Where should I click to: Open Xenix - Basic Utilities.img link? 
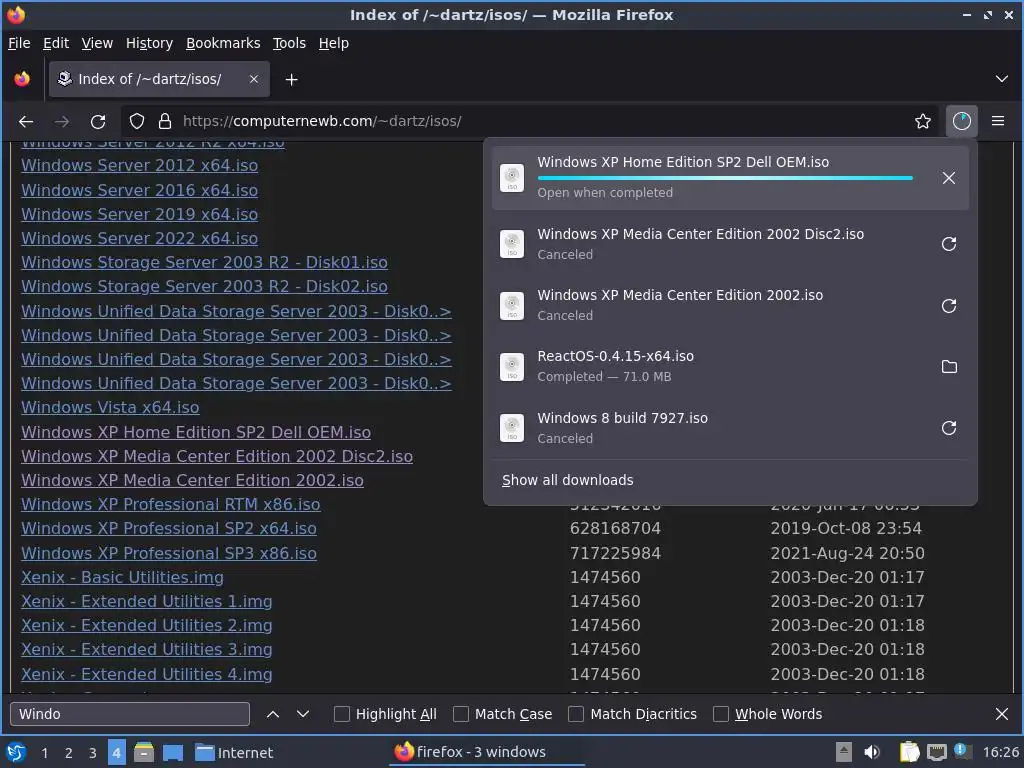(x=122, y=577)
